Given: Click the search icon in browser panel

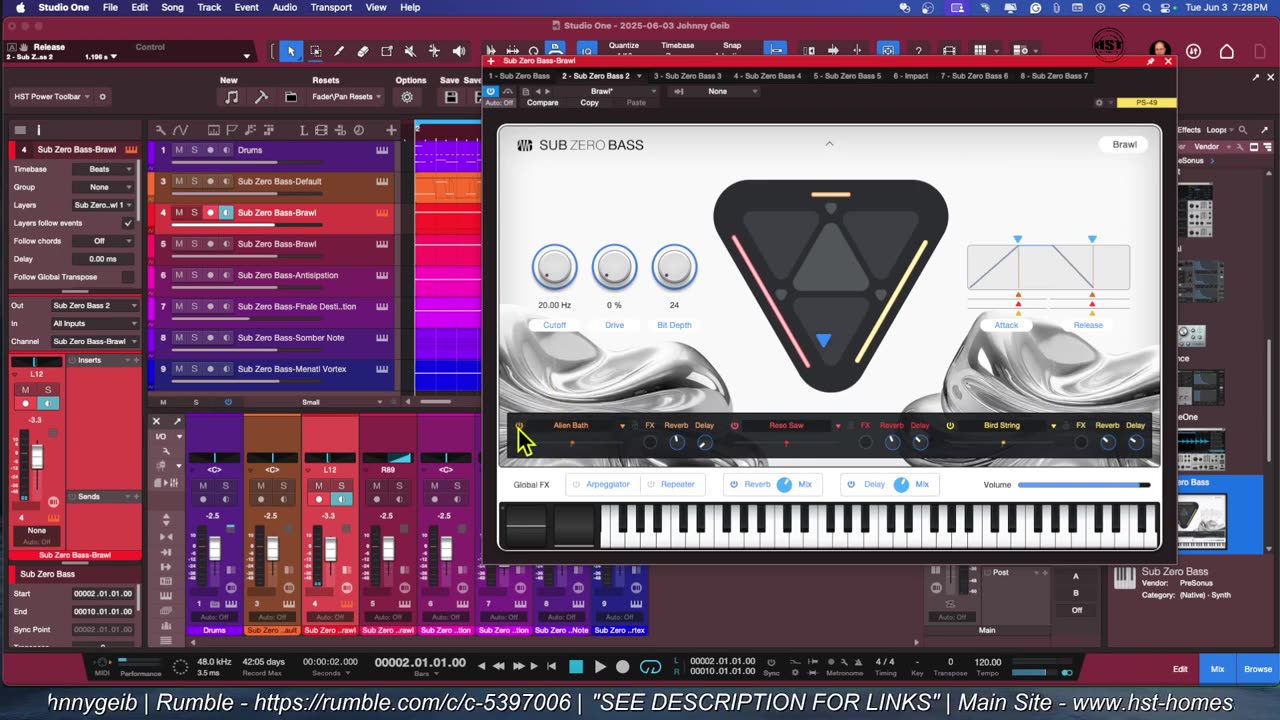Looking at the screenshot, I should coord(1244,129).
